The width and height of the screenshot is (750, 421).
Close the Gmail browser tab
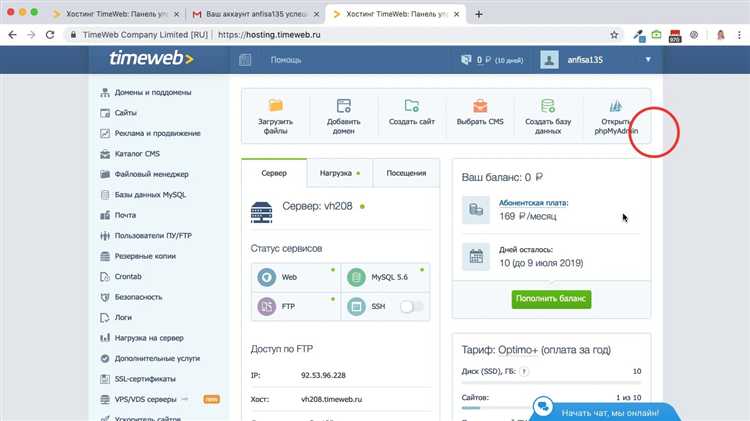(x=316, y=14)
